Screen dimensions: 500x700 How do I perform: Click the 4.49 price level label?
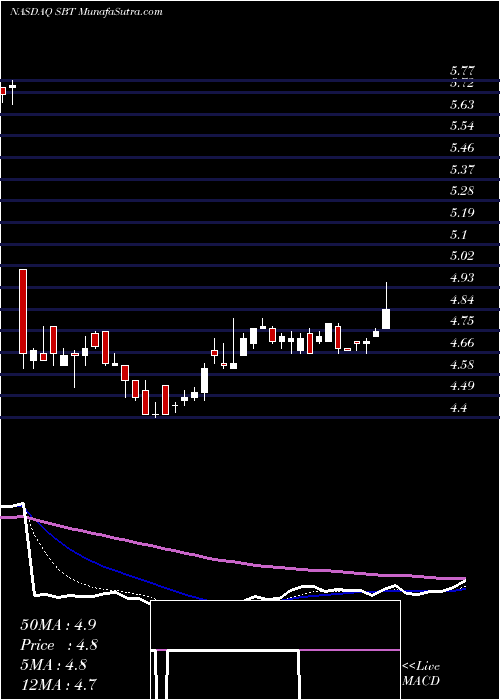pos(462,386)
